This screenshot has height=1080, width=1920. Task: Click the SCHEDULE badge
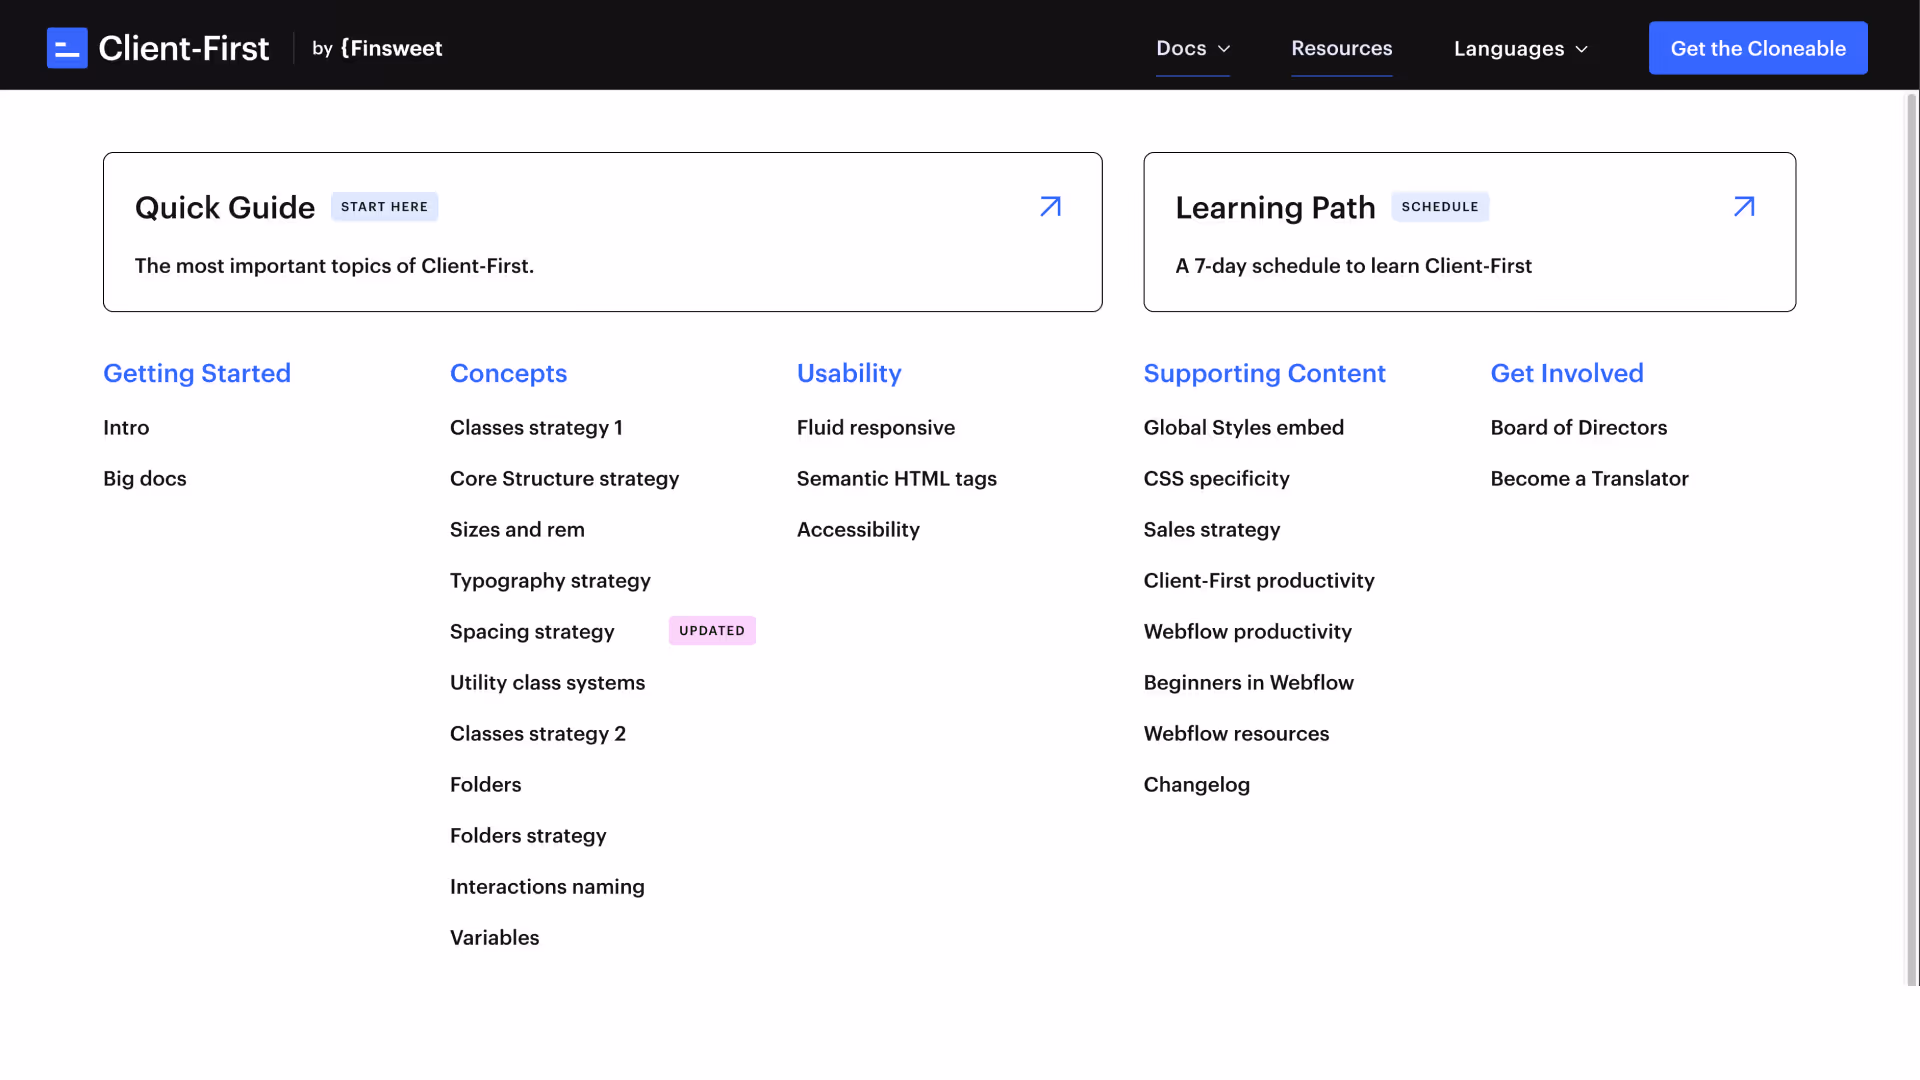[1440, 207]
